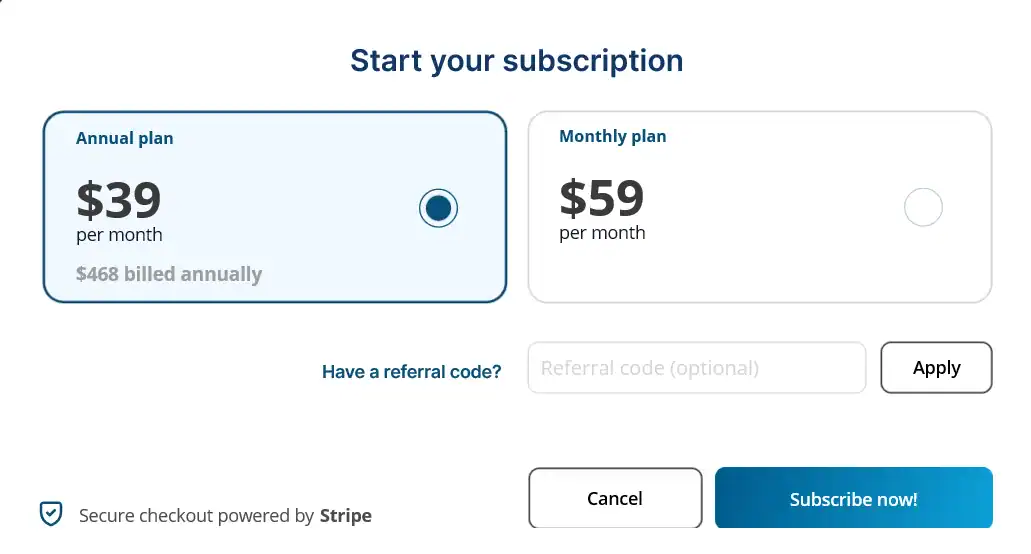1031x554 pixels.
Task: Click 'per month' under the $39 price
Action: pos(119,236)
